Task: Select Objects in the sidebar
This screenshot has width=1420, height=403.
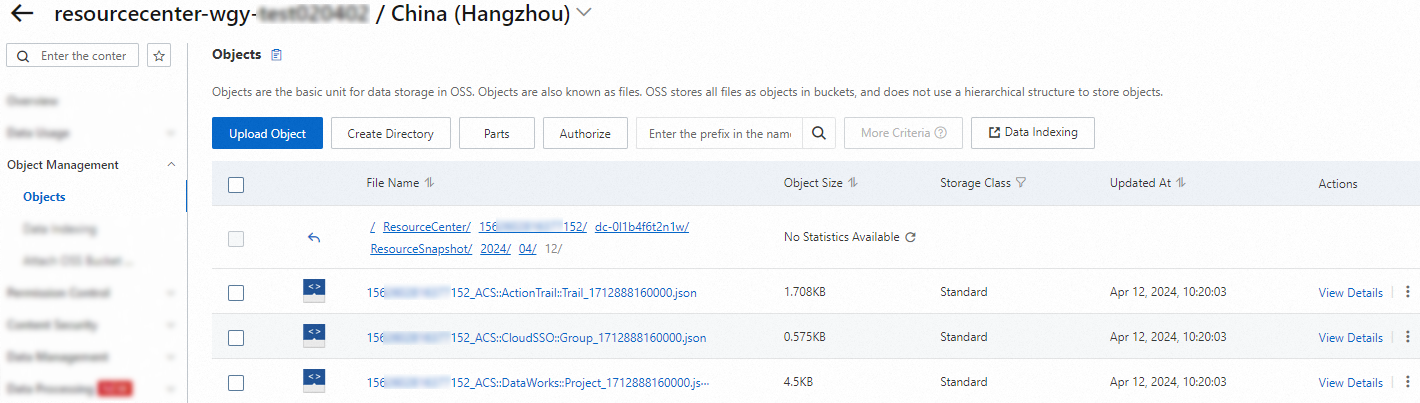Action: (x=44, y=197)
